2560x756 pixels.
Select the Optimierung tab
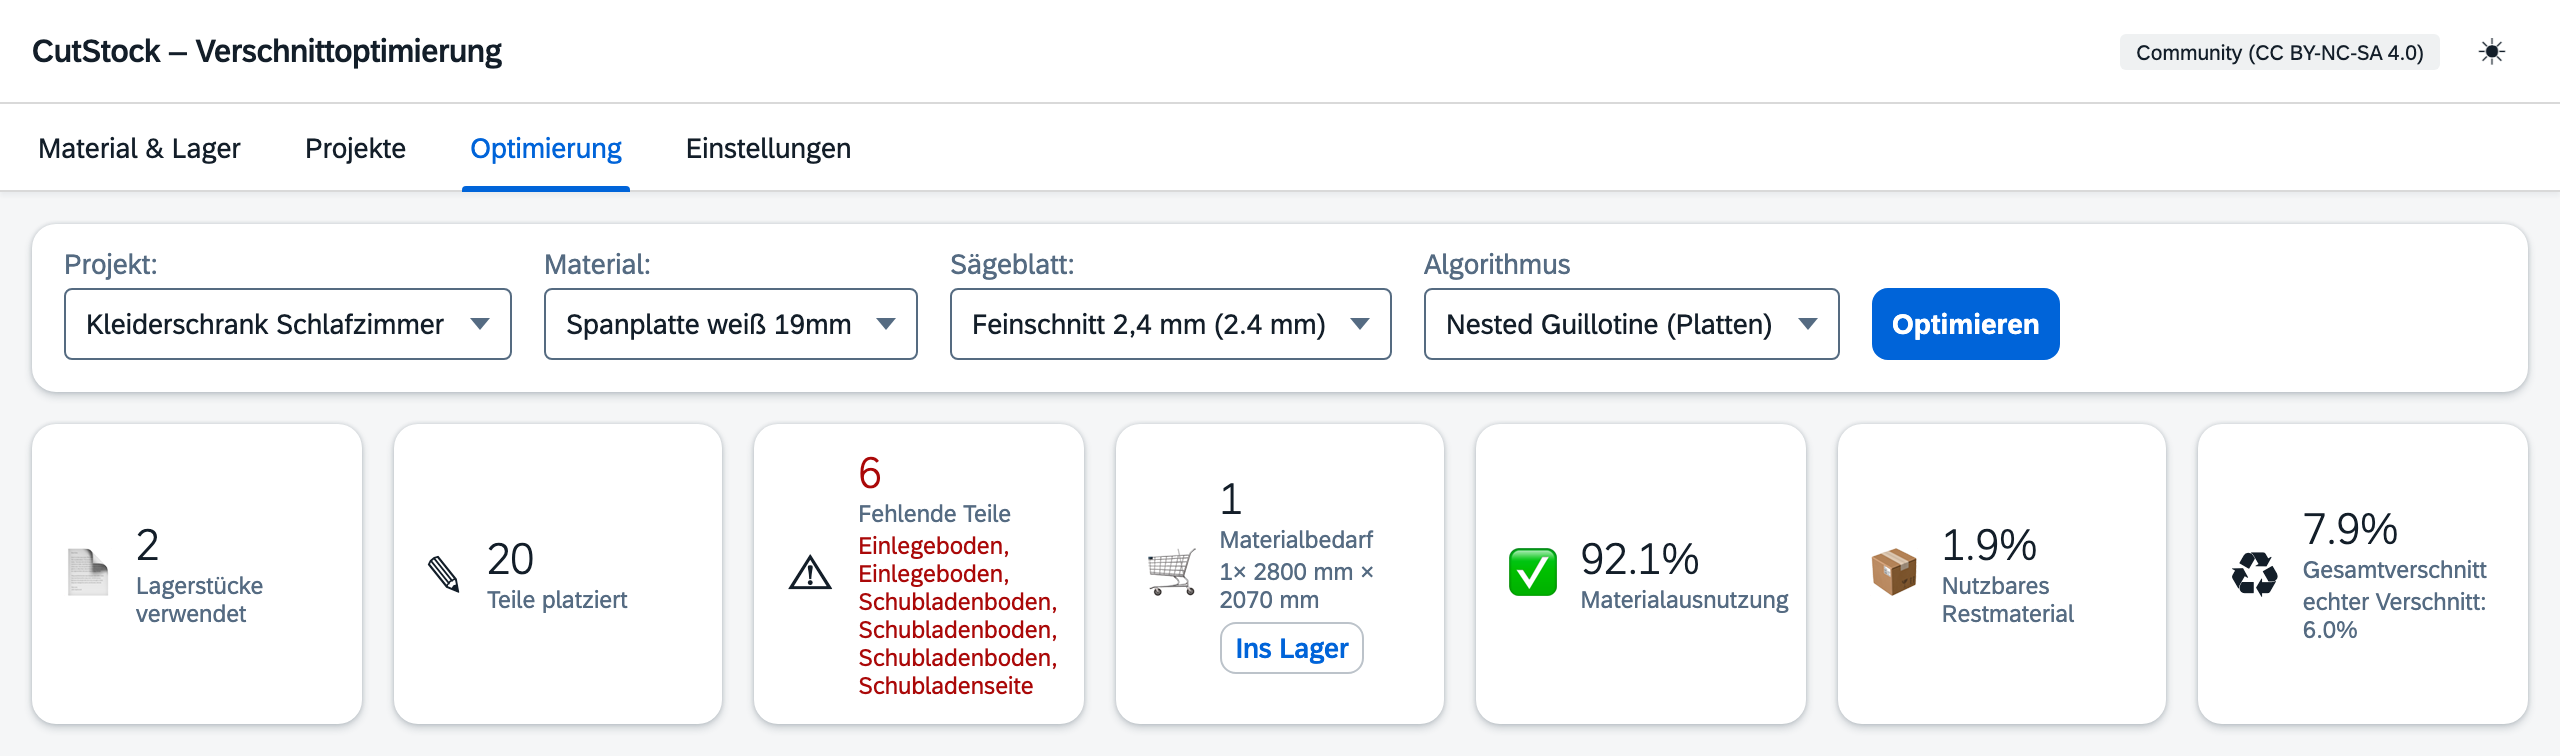coord(546,148)
